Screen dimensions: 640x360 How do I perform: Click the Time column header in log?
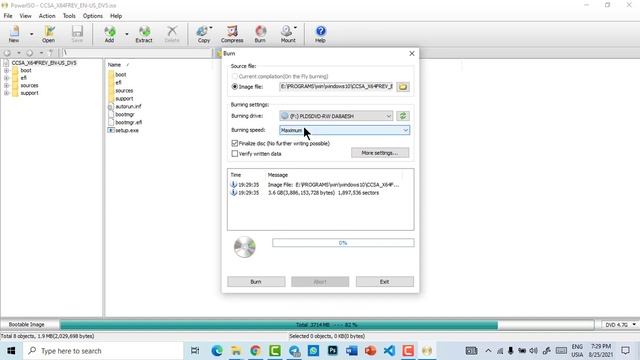pyautogui.click(x=236, y=175)
